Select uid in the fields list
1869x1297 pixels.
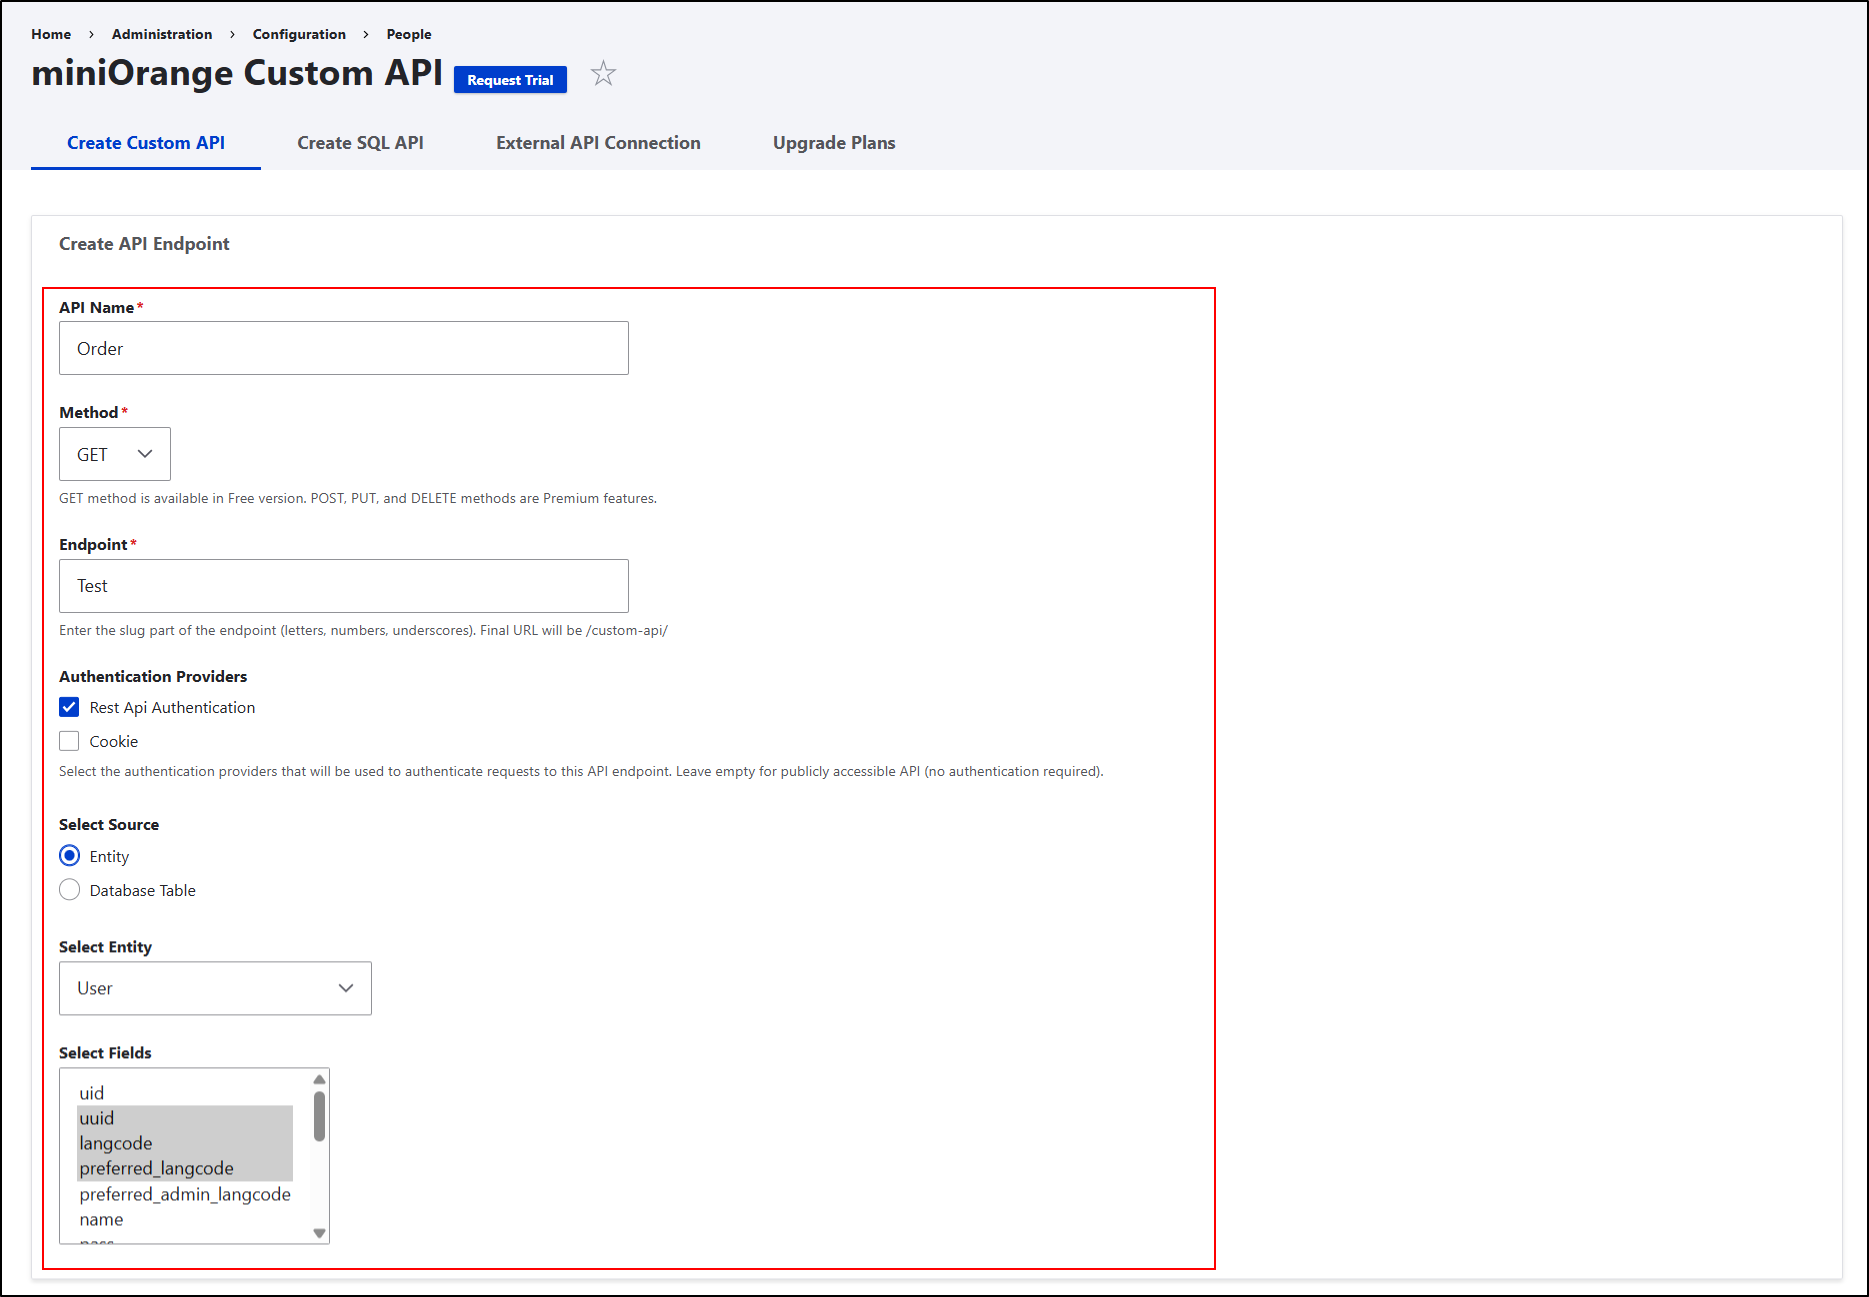[185, 1093]
